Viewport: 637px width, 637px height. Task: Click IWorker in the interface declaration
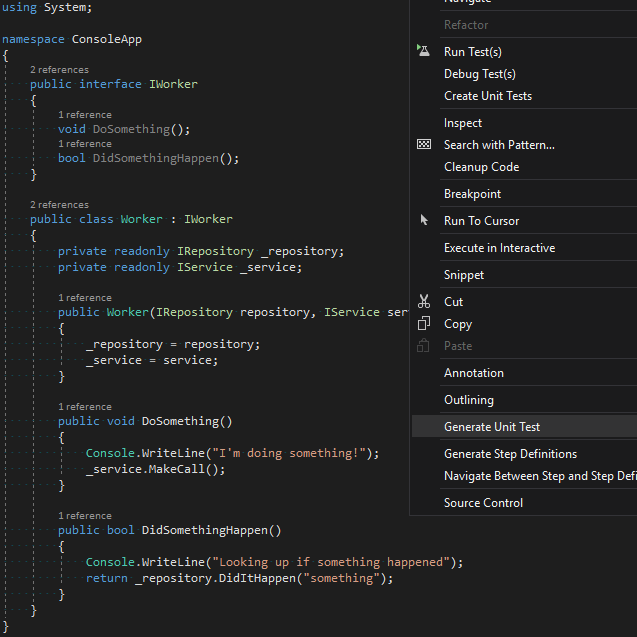[x=173, y=84]
